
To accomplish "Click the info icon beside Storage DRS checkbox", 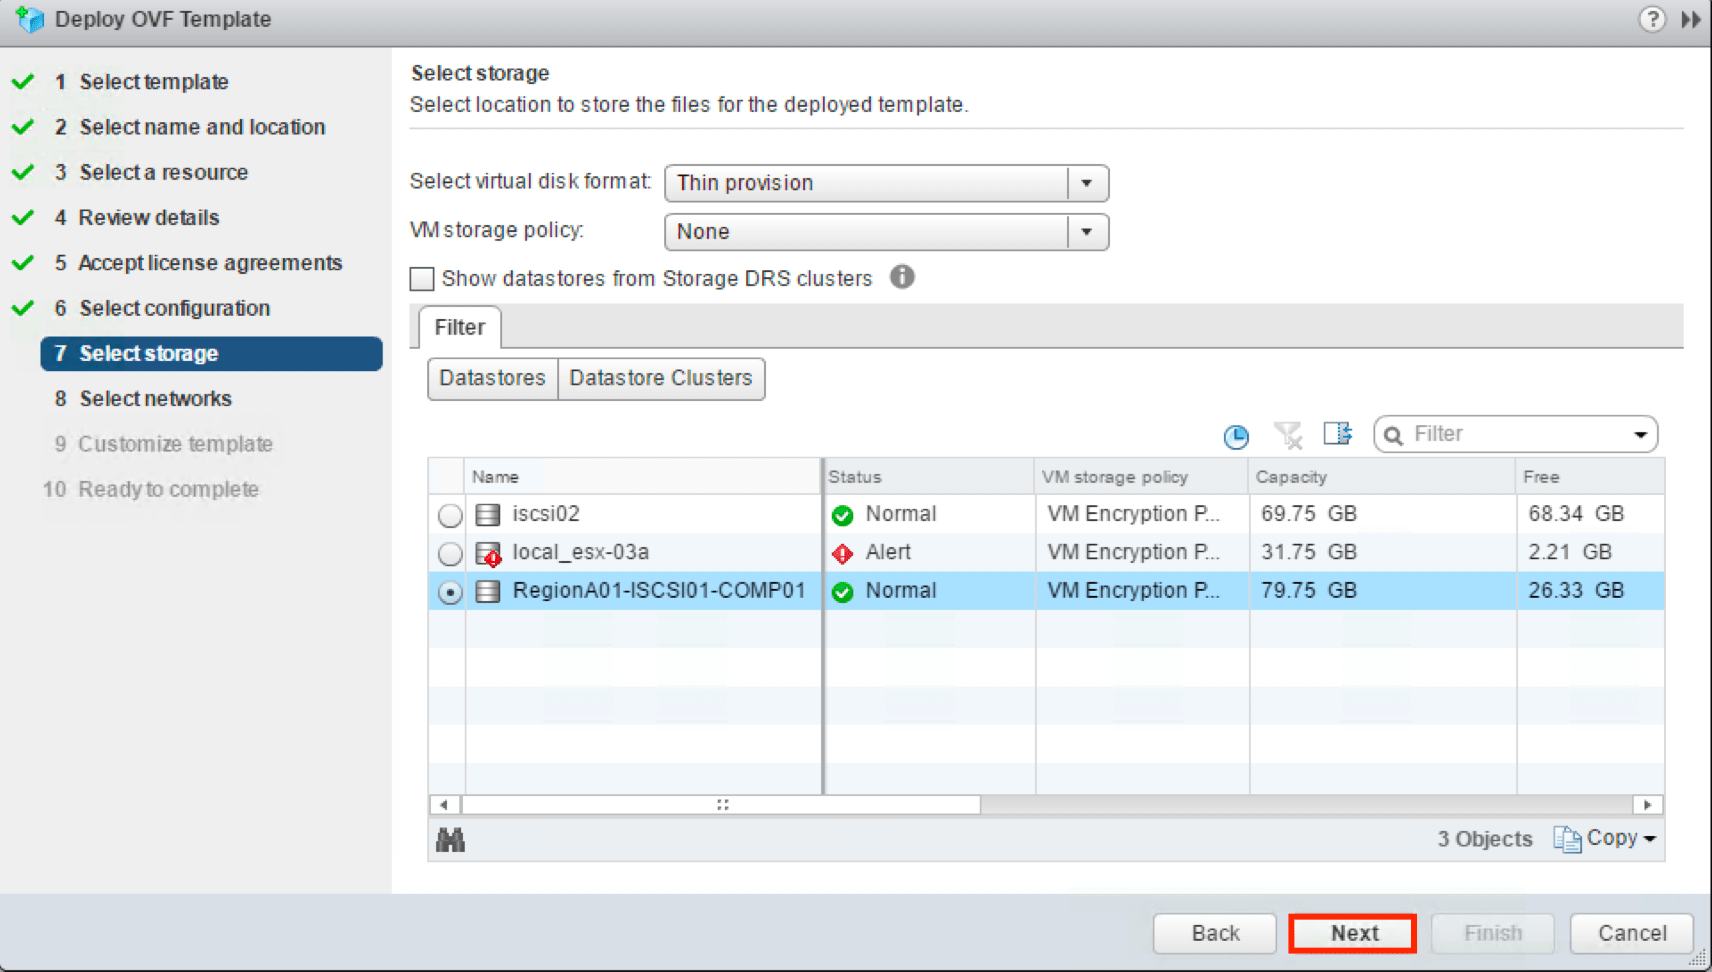I will pos(902,277).
